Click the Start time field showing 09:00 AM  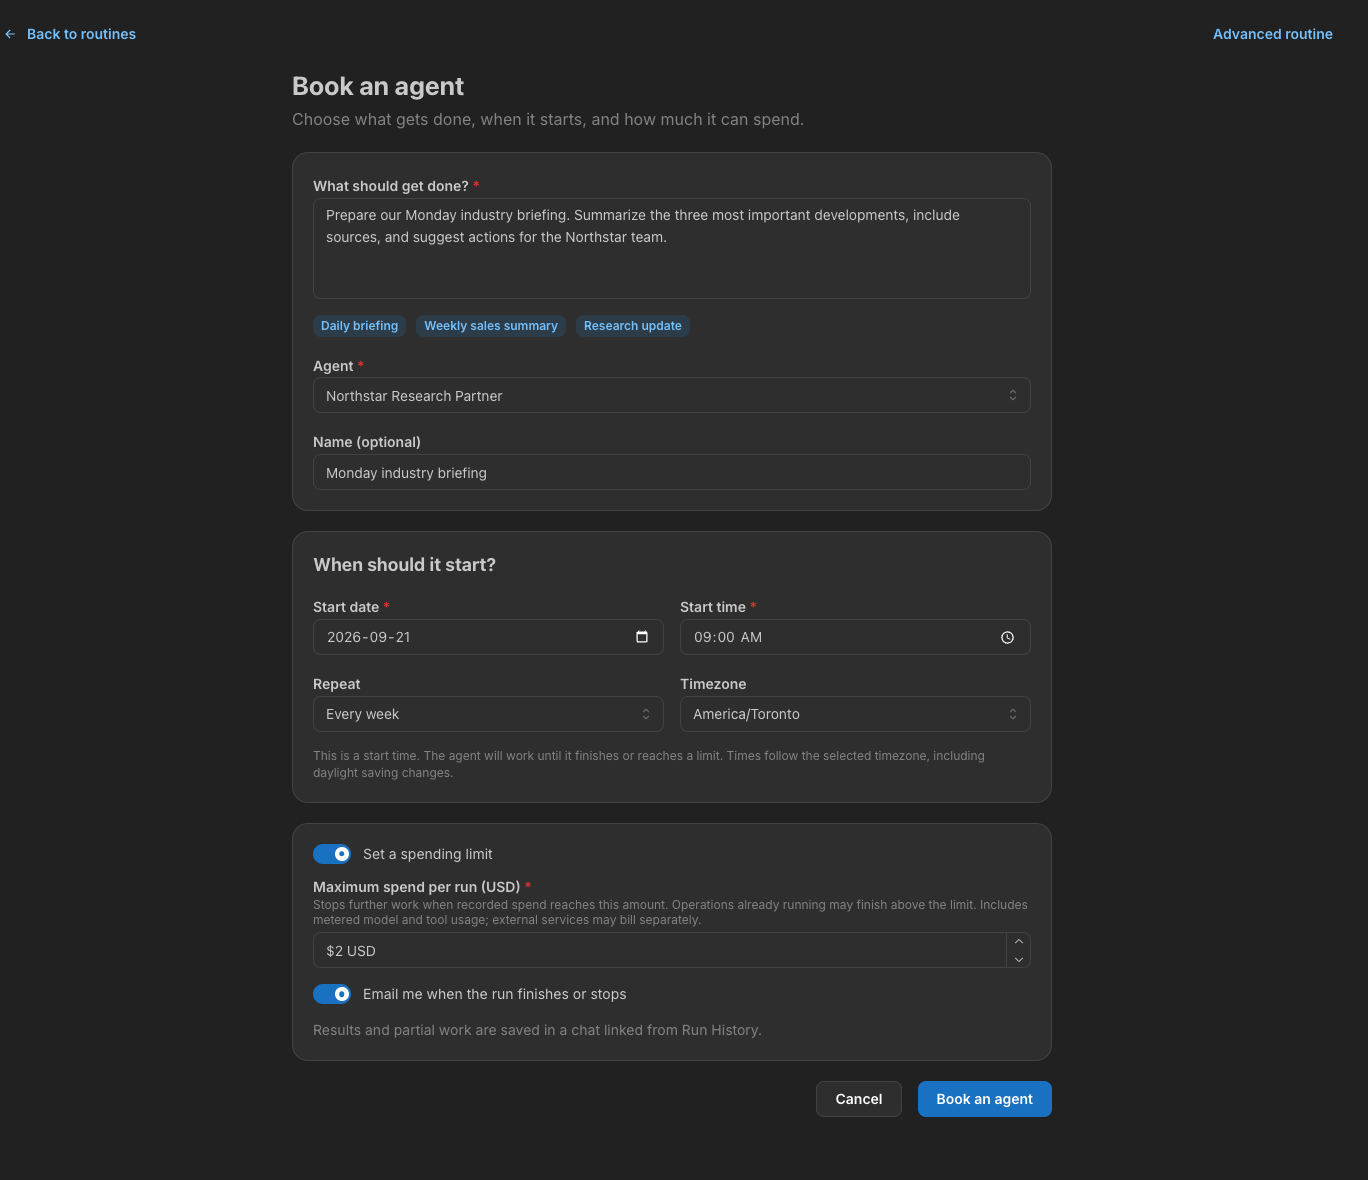click(x=855, y=637)
